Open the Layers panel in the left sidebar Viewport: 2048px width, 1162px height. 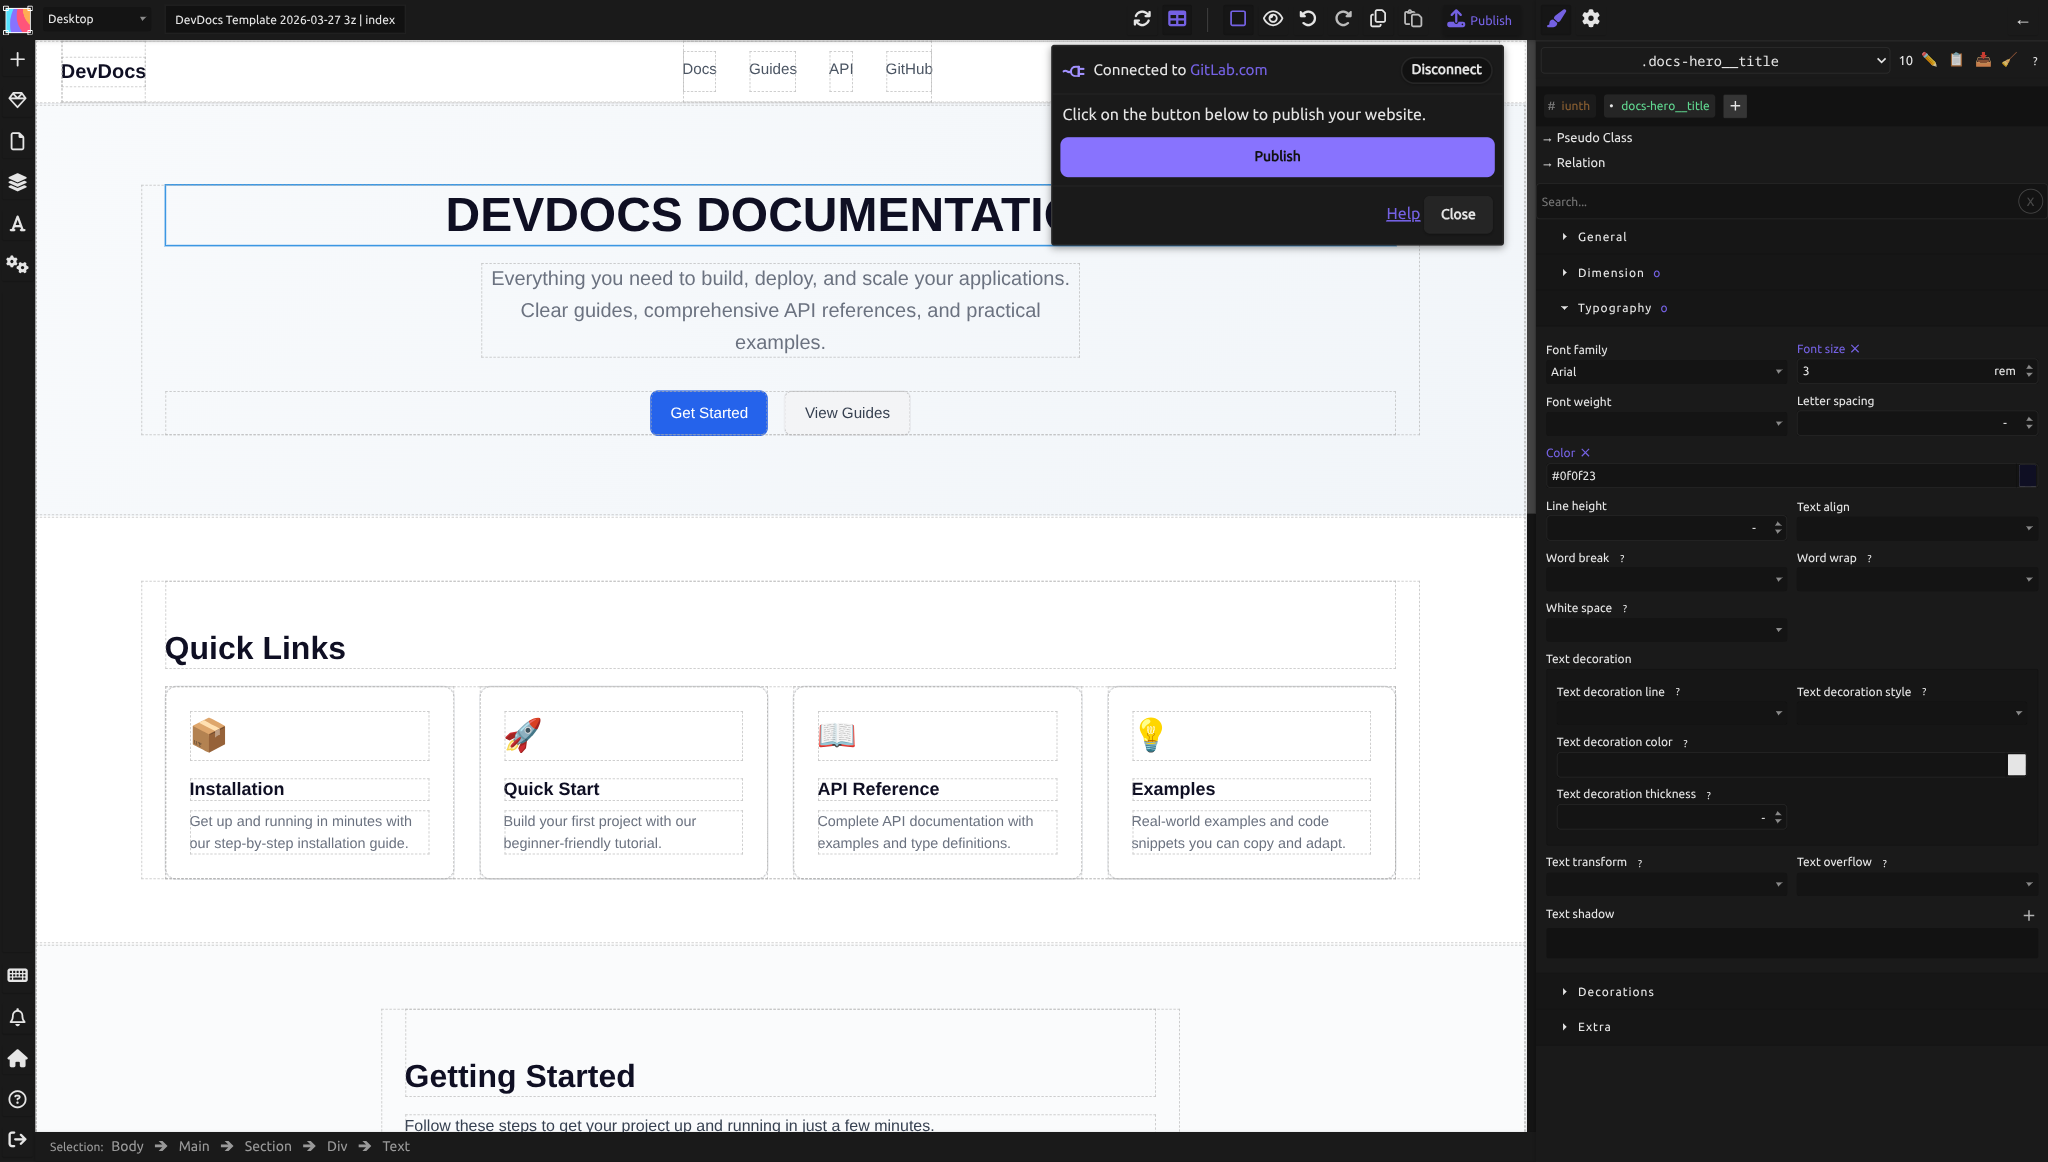(18, 182)
